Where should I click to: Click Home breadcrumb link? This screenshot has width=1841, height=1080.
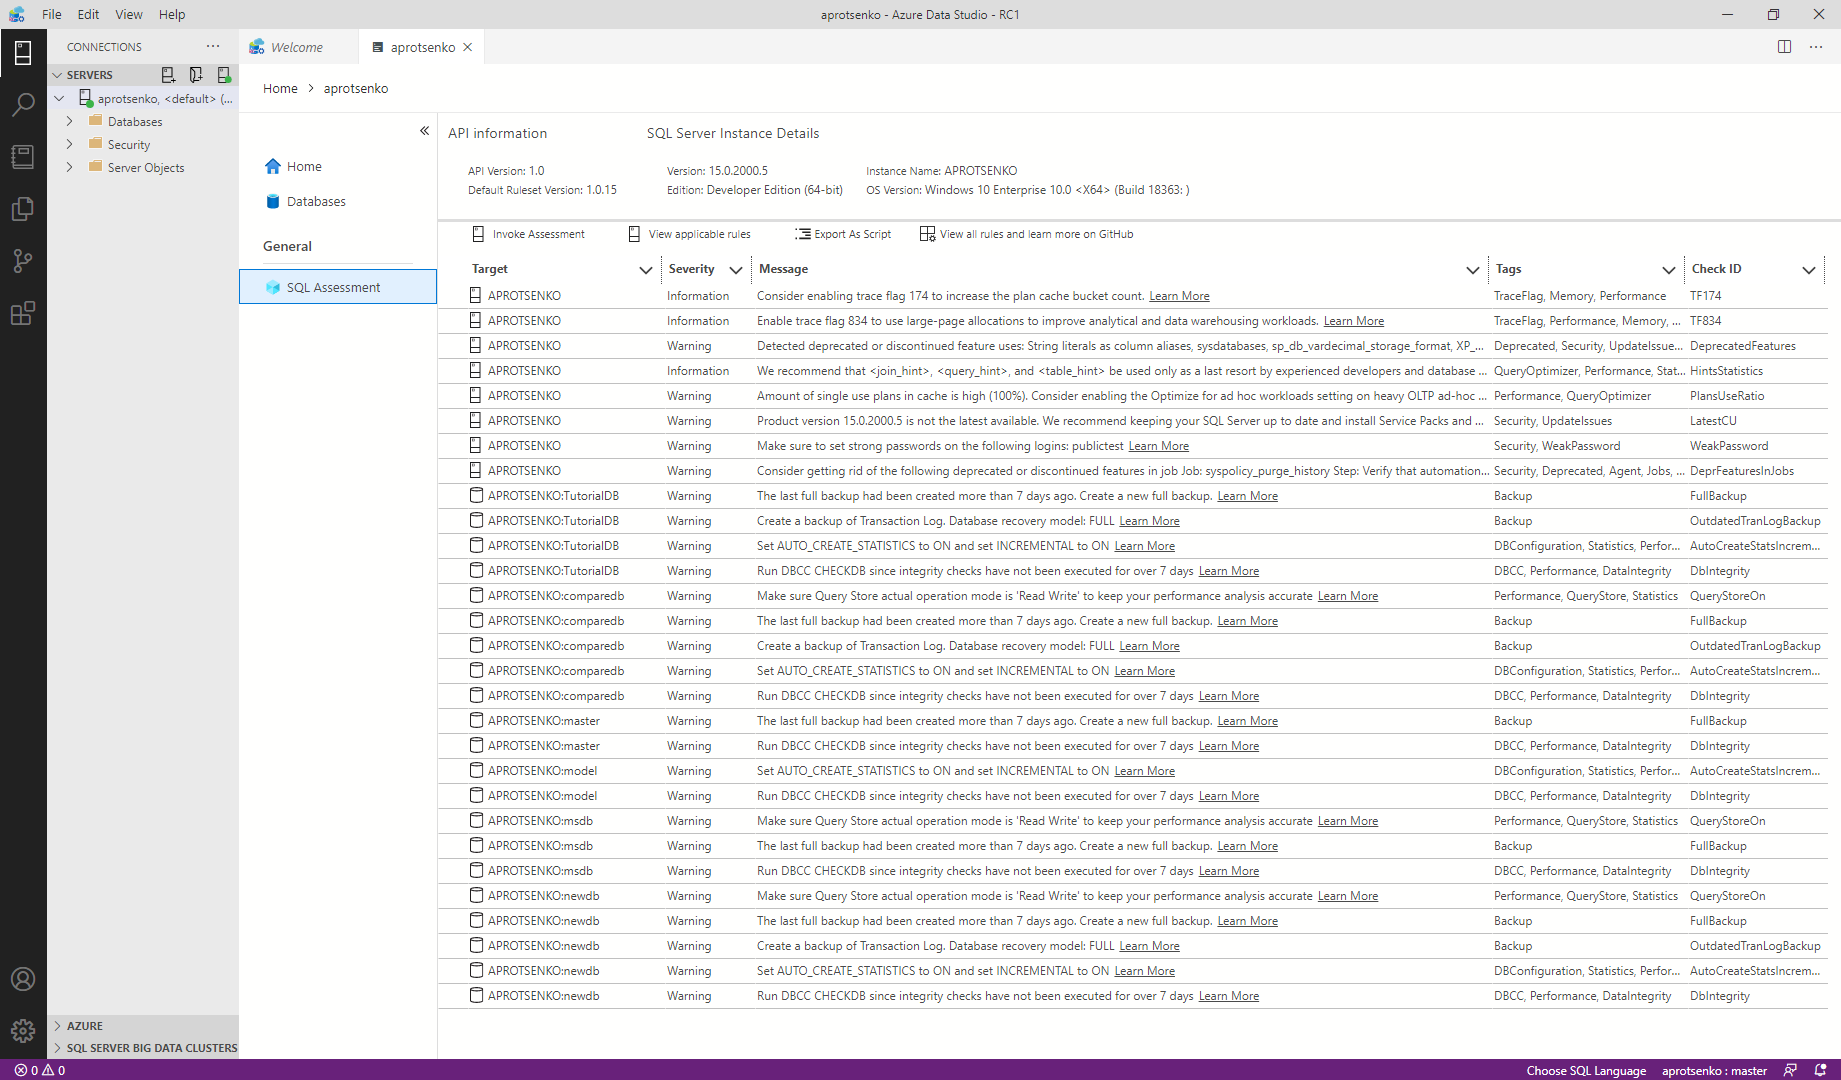pos(280,88)
